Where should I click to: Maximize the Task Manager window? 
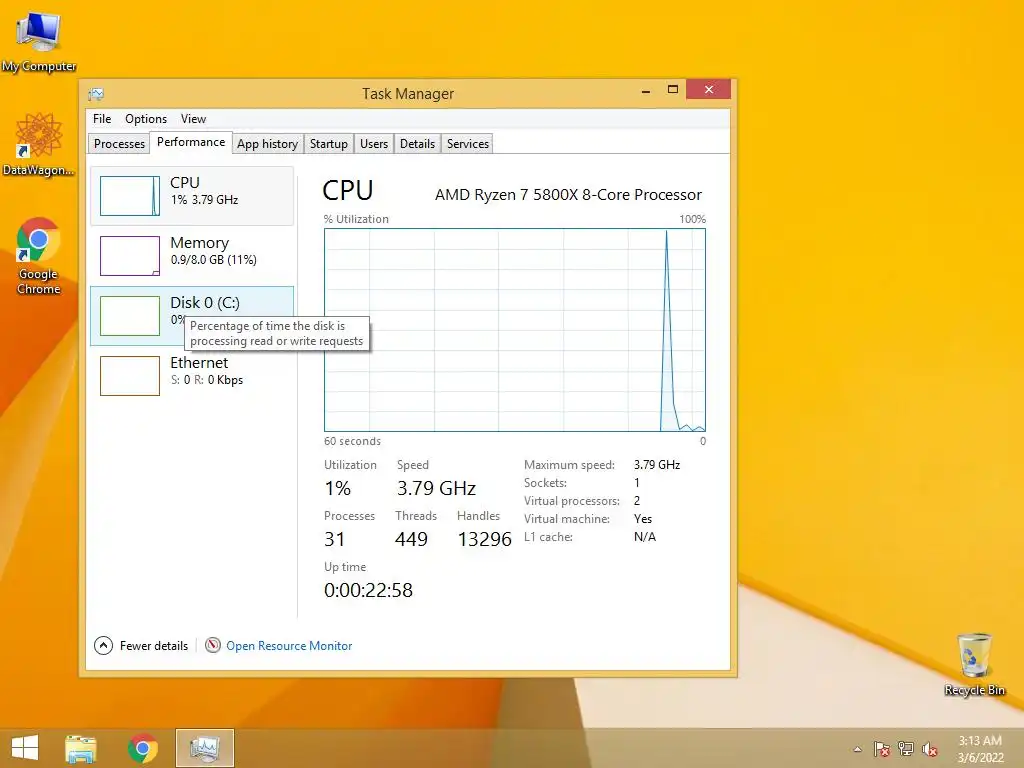point(673,90)
